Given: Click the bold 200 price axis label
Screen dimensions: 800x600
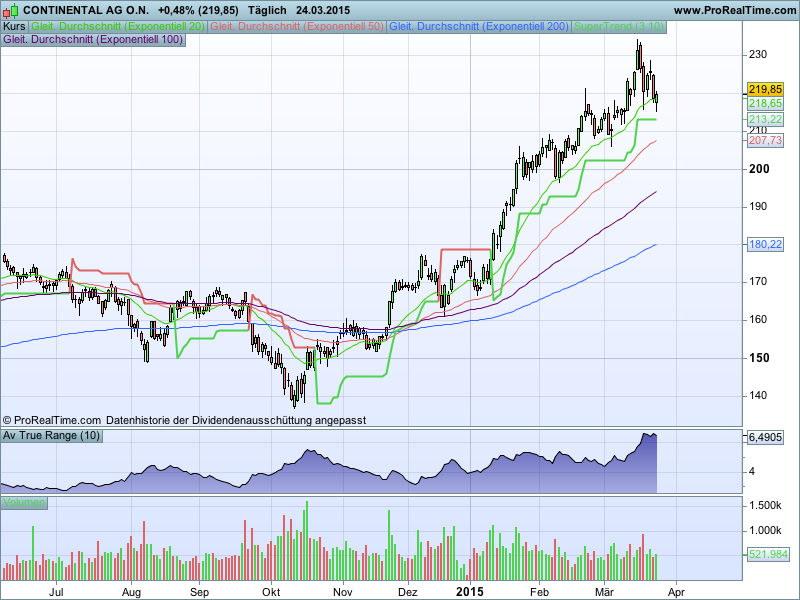Looking at the screenshot, I should 759,169.
